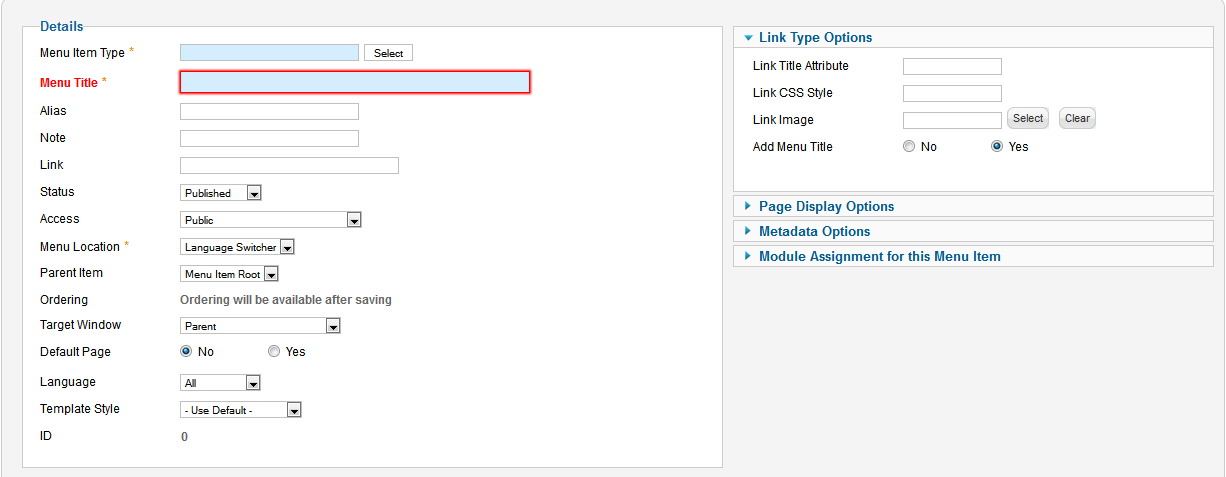Expand Module Assignment arrow icon
This screenshot has width=1226, height=477.
click(x=748, y=256)
